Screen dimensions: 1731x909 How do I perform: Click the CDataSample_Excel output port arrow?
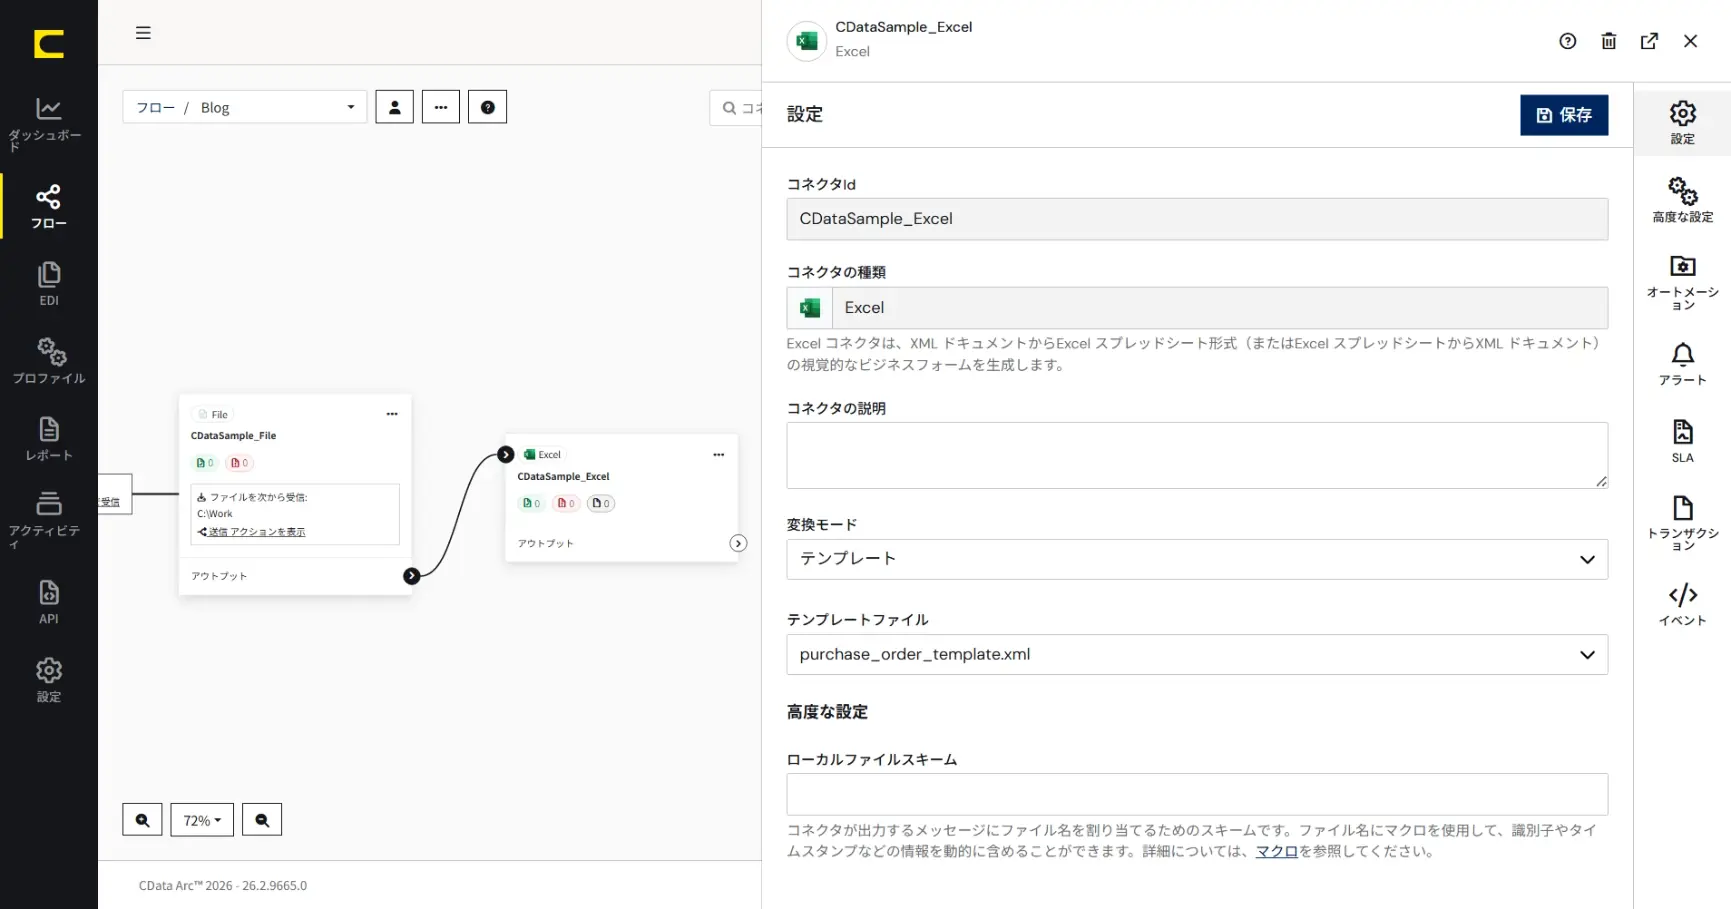pos(738,543)
